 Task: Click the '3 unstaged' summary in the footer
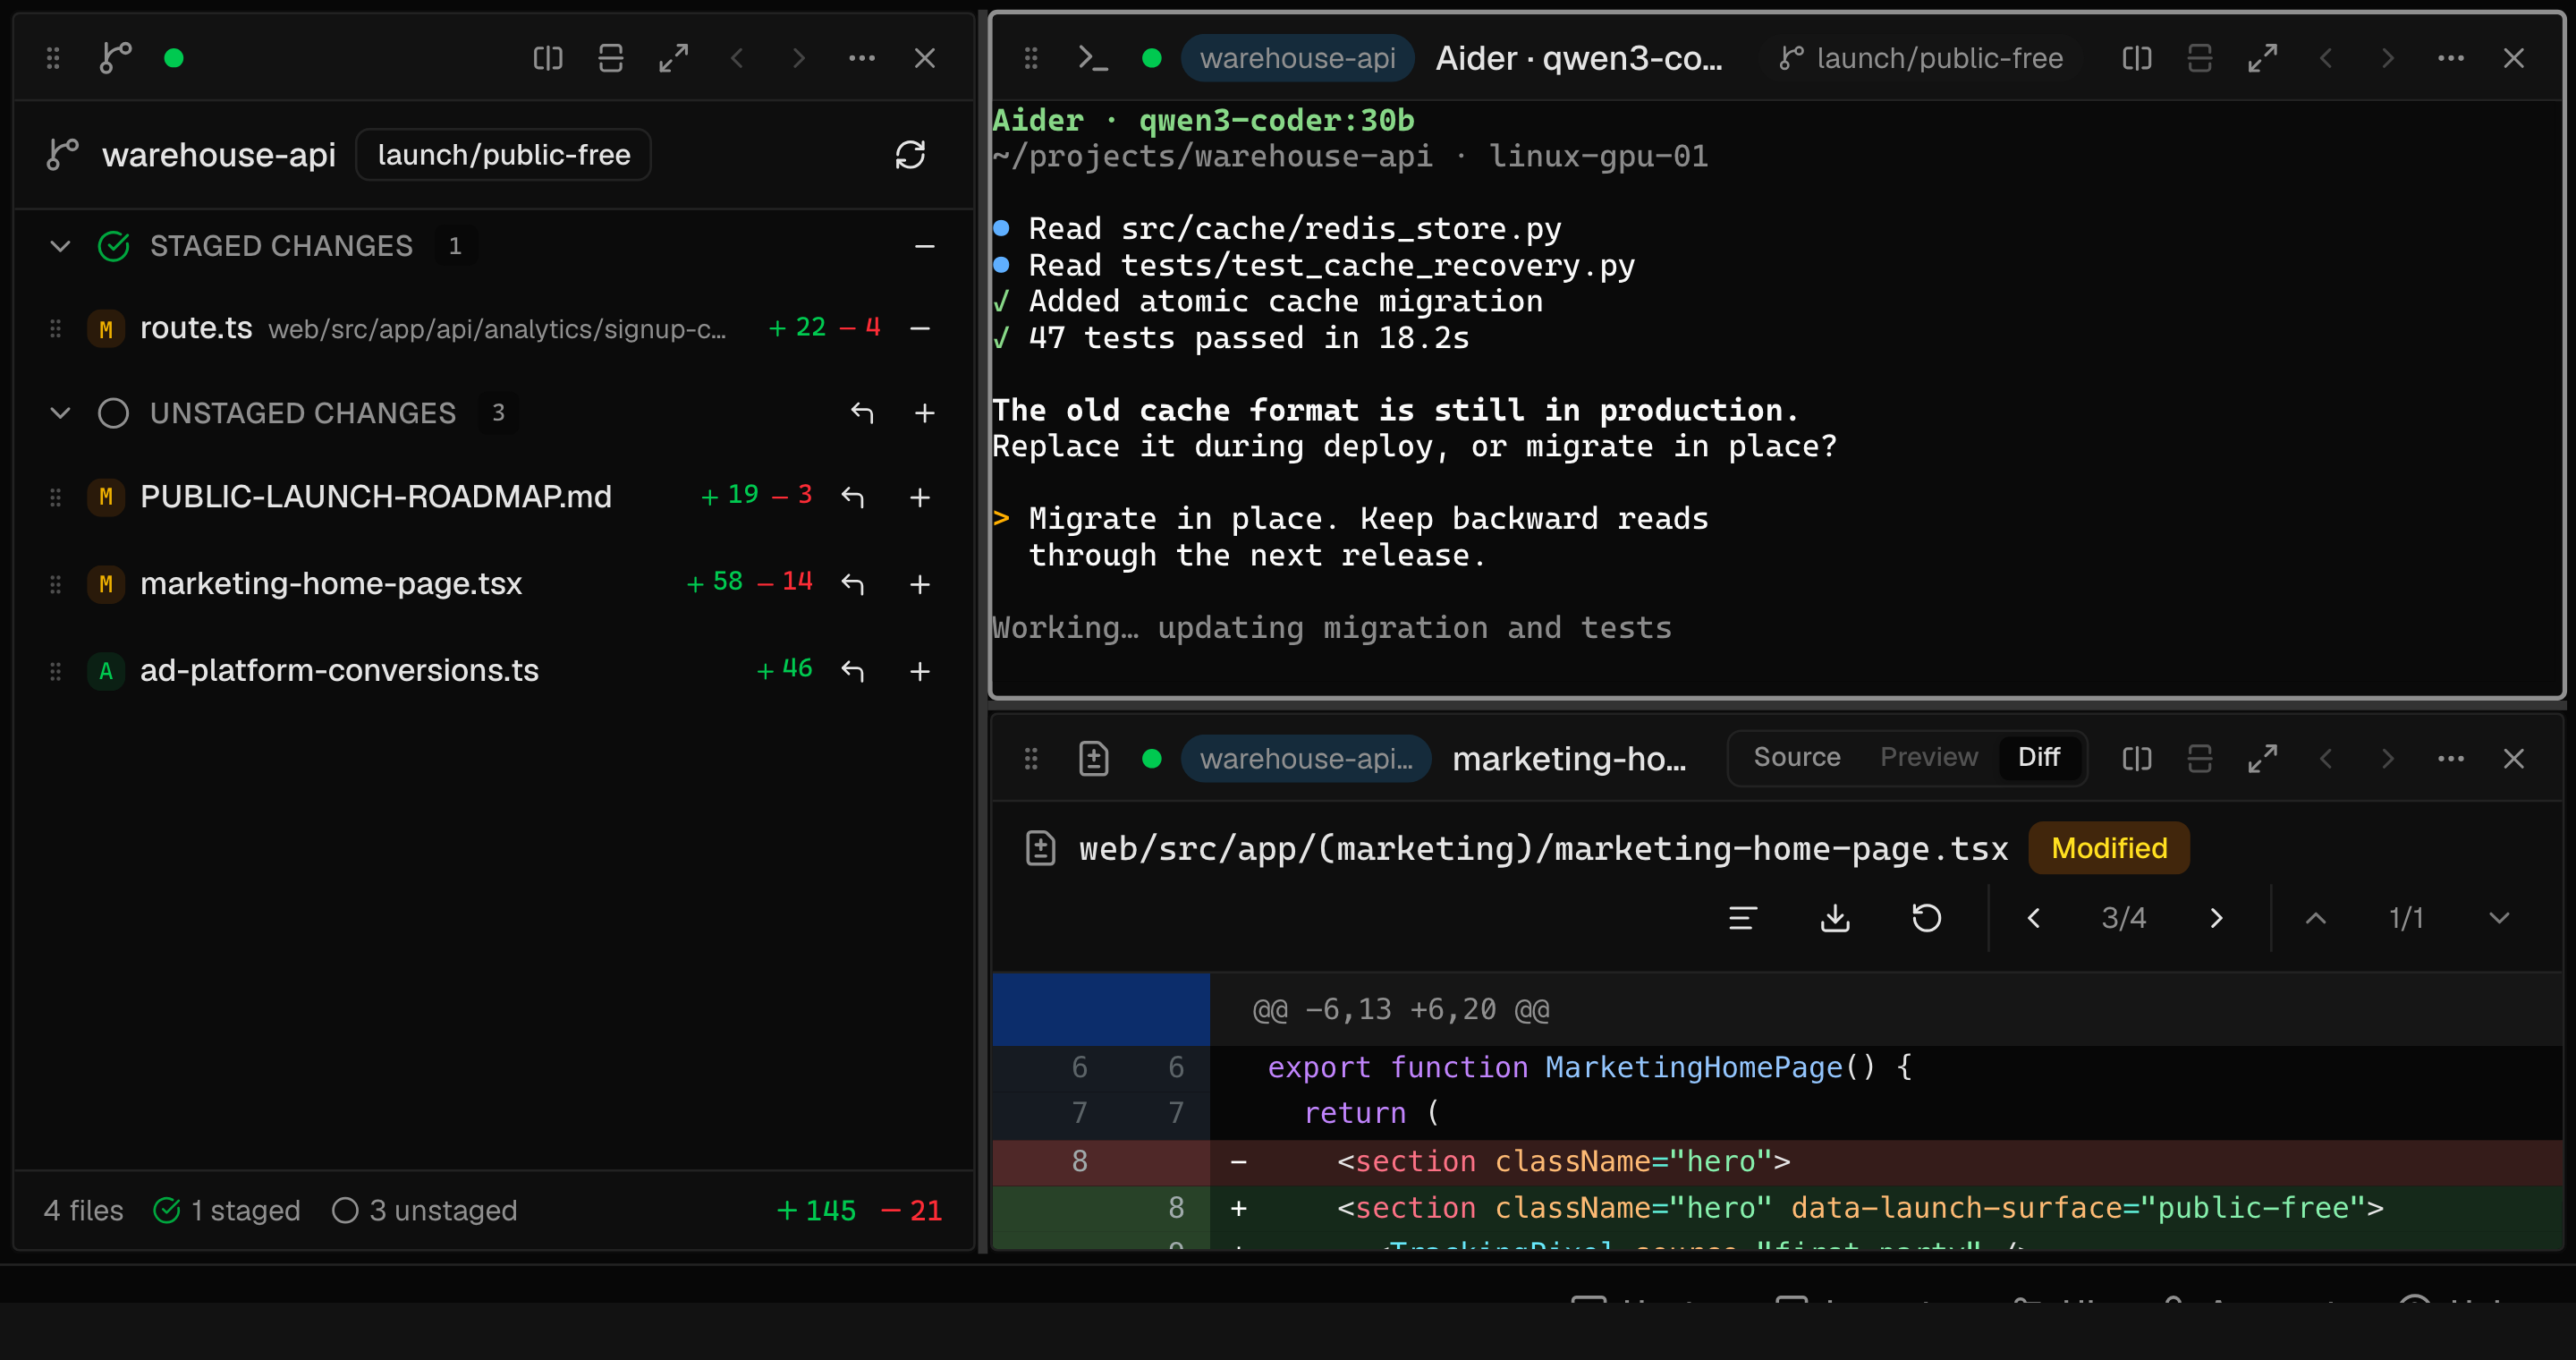point(424,1210)
